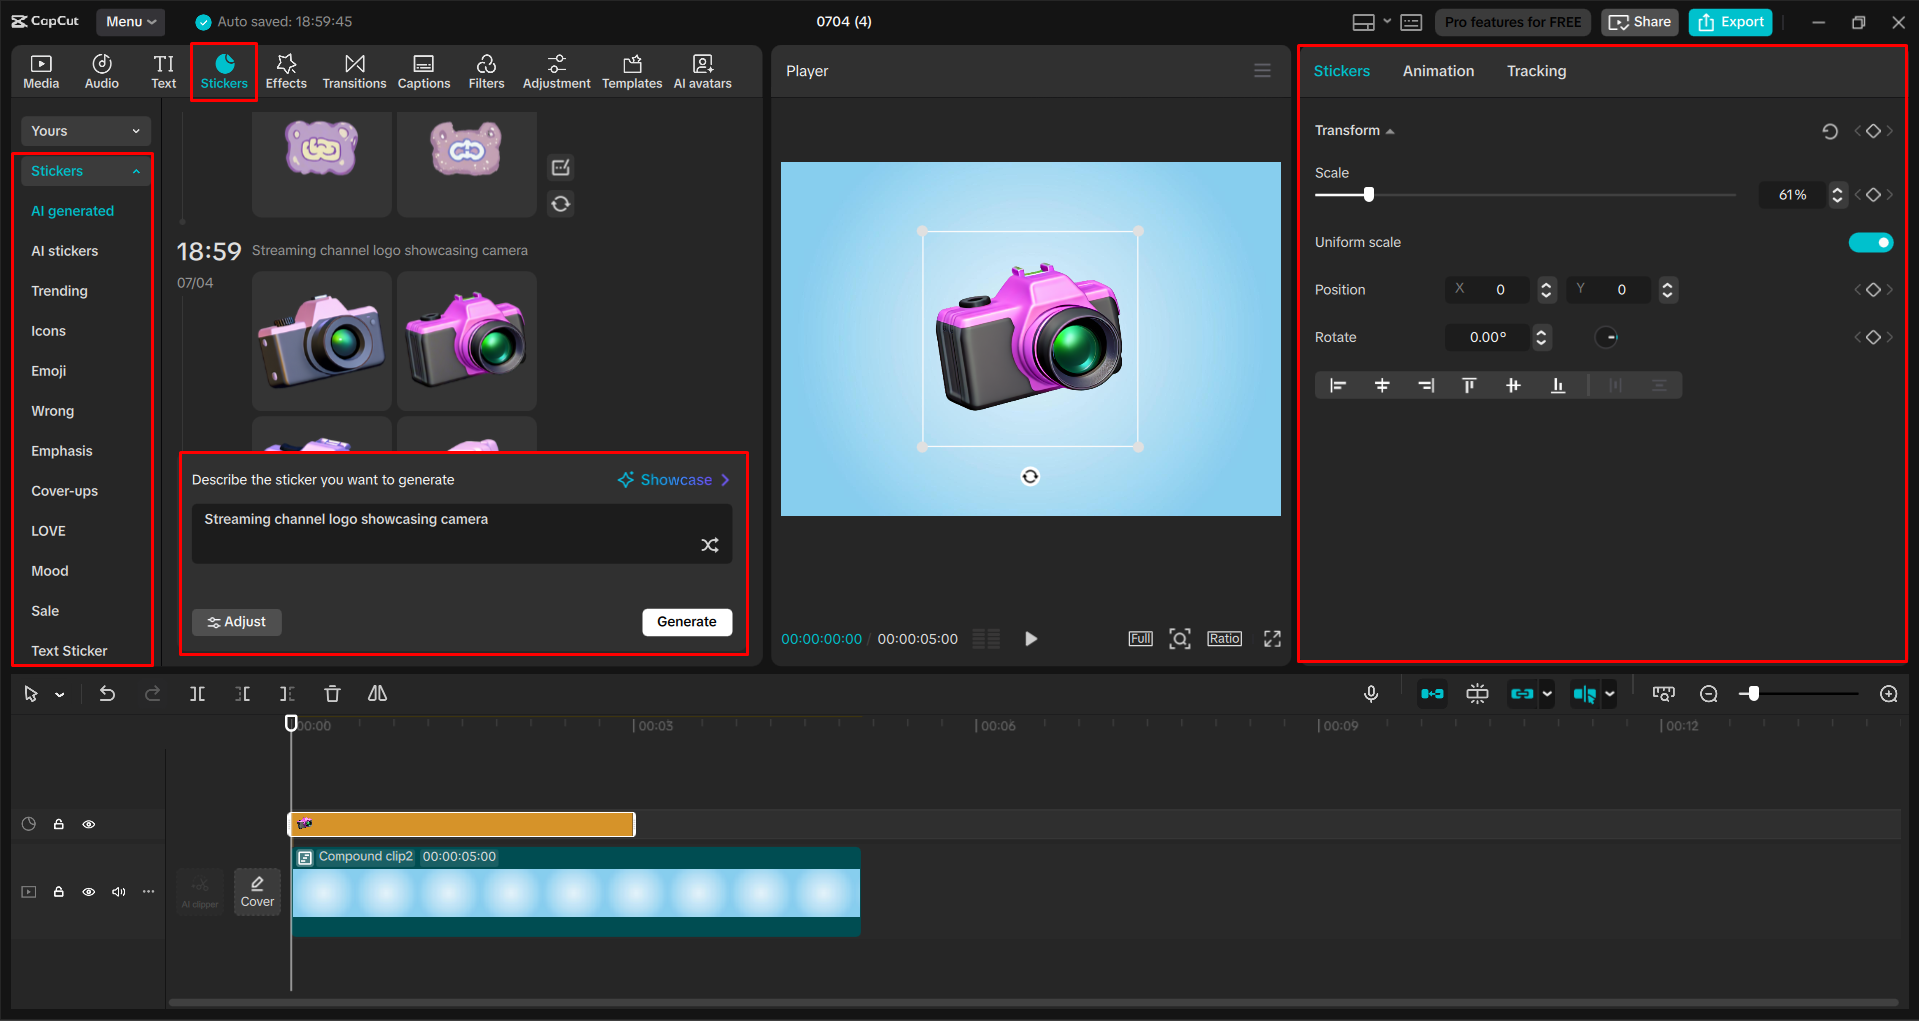Click the Export button

pyautogui.click(x=1729, y=21)
